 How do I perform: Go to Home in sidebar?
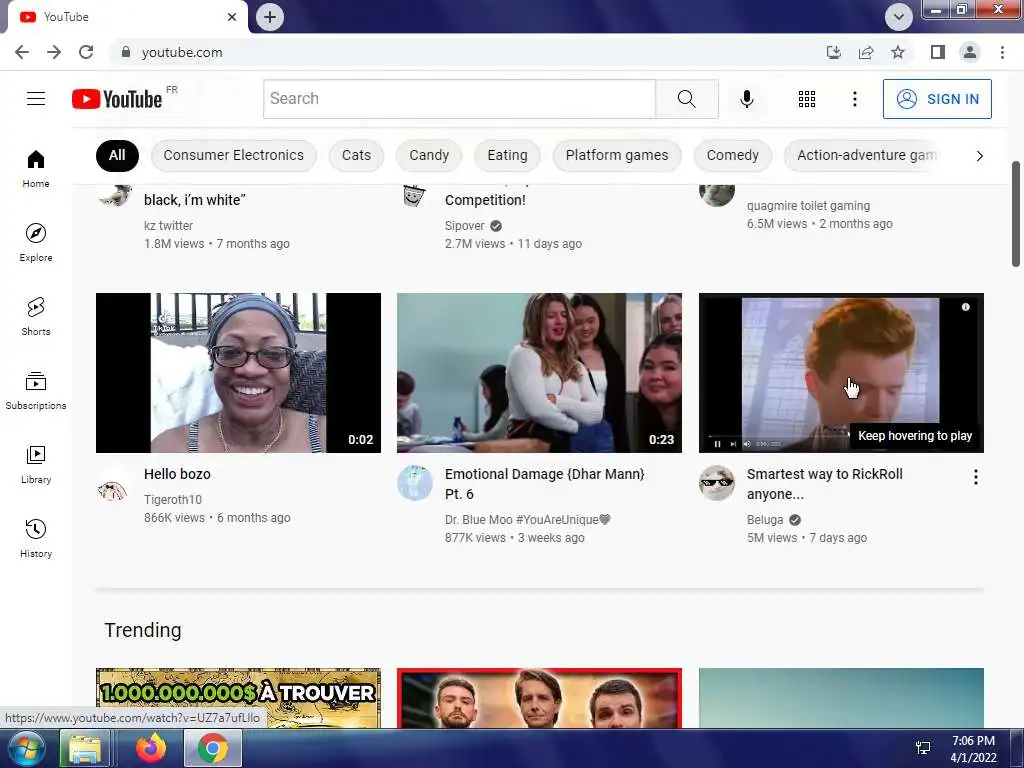click(x=36, y=168)
